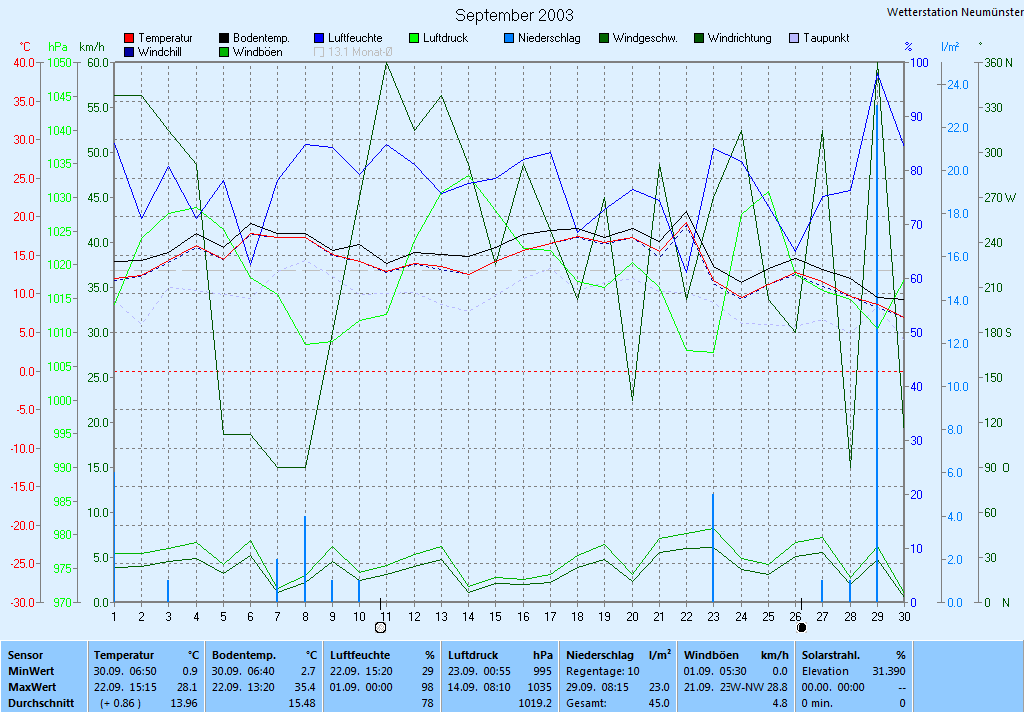The image size is (1024, 712).
Task: Click the max temperature value 28.1
Action: (x=187, y=687)
